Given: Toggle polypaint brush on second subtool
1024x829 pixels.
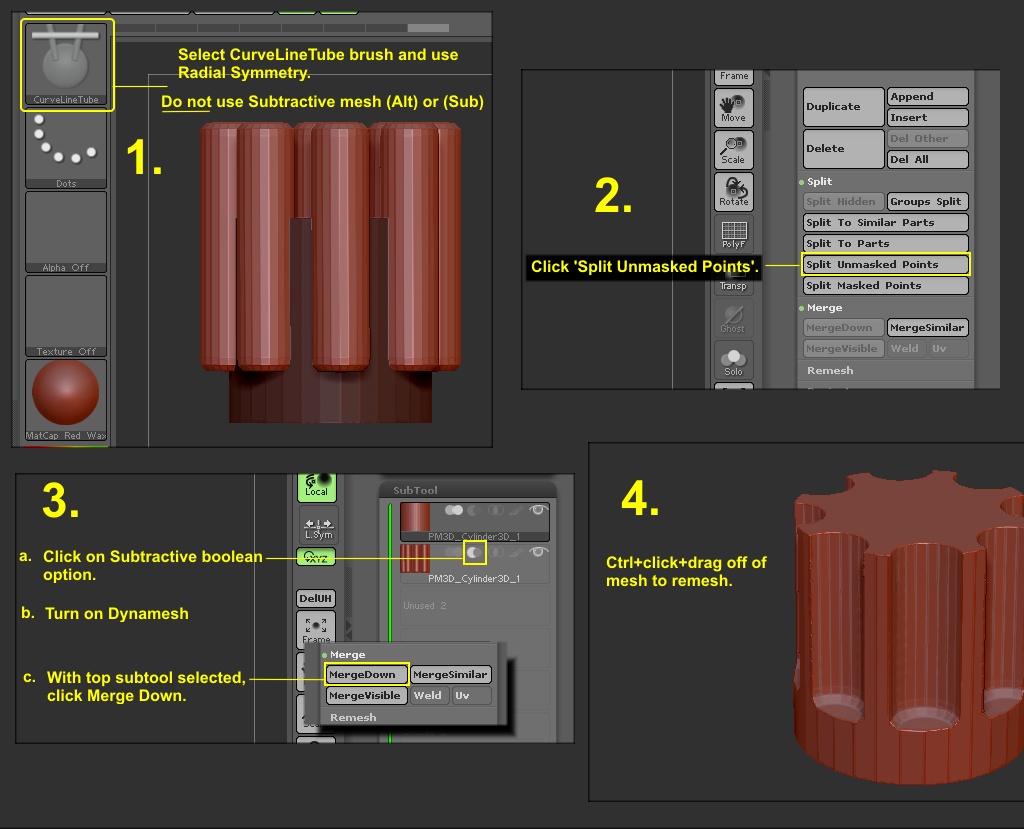Looking at the screenshot, I should (x=516, y=553).
